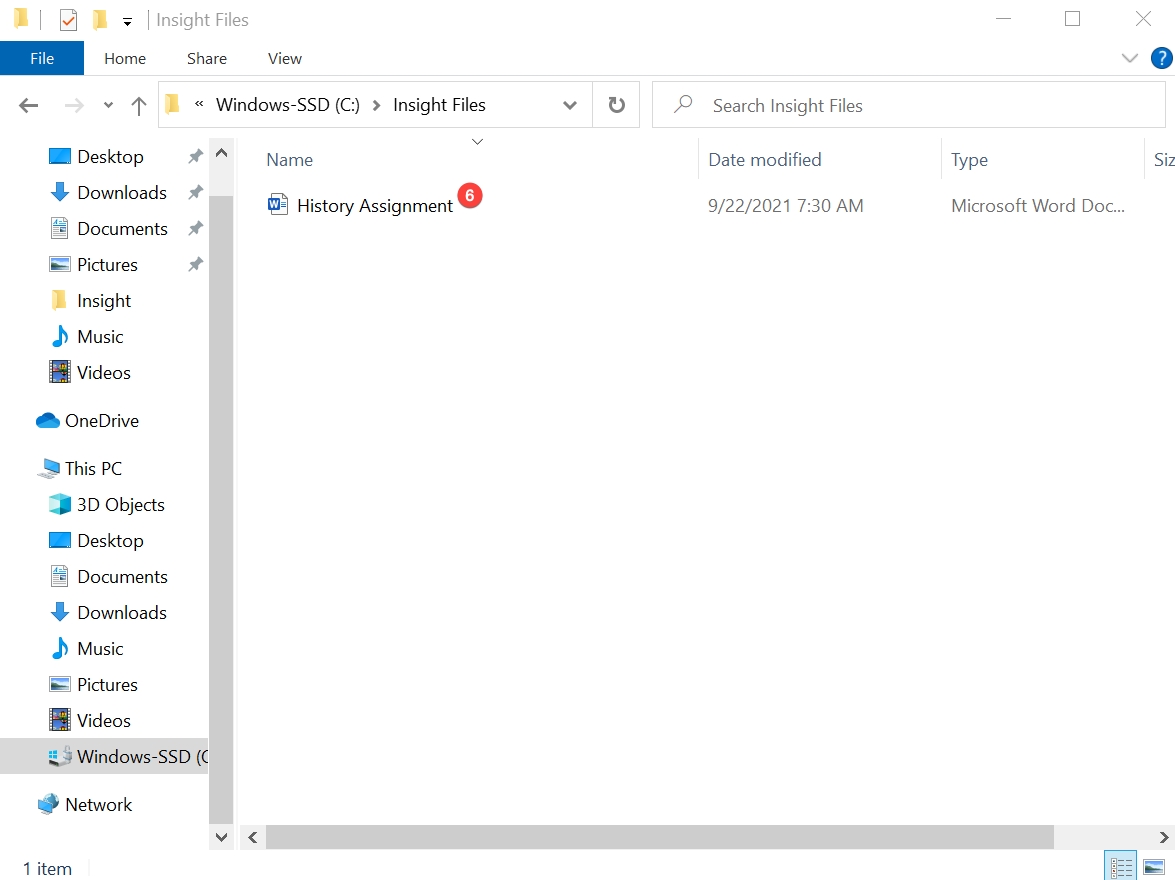Click the blue Help question mark icon
This screenshot has height=880, width=1175.
(x=1160, y=58)
